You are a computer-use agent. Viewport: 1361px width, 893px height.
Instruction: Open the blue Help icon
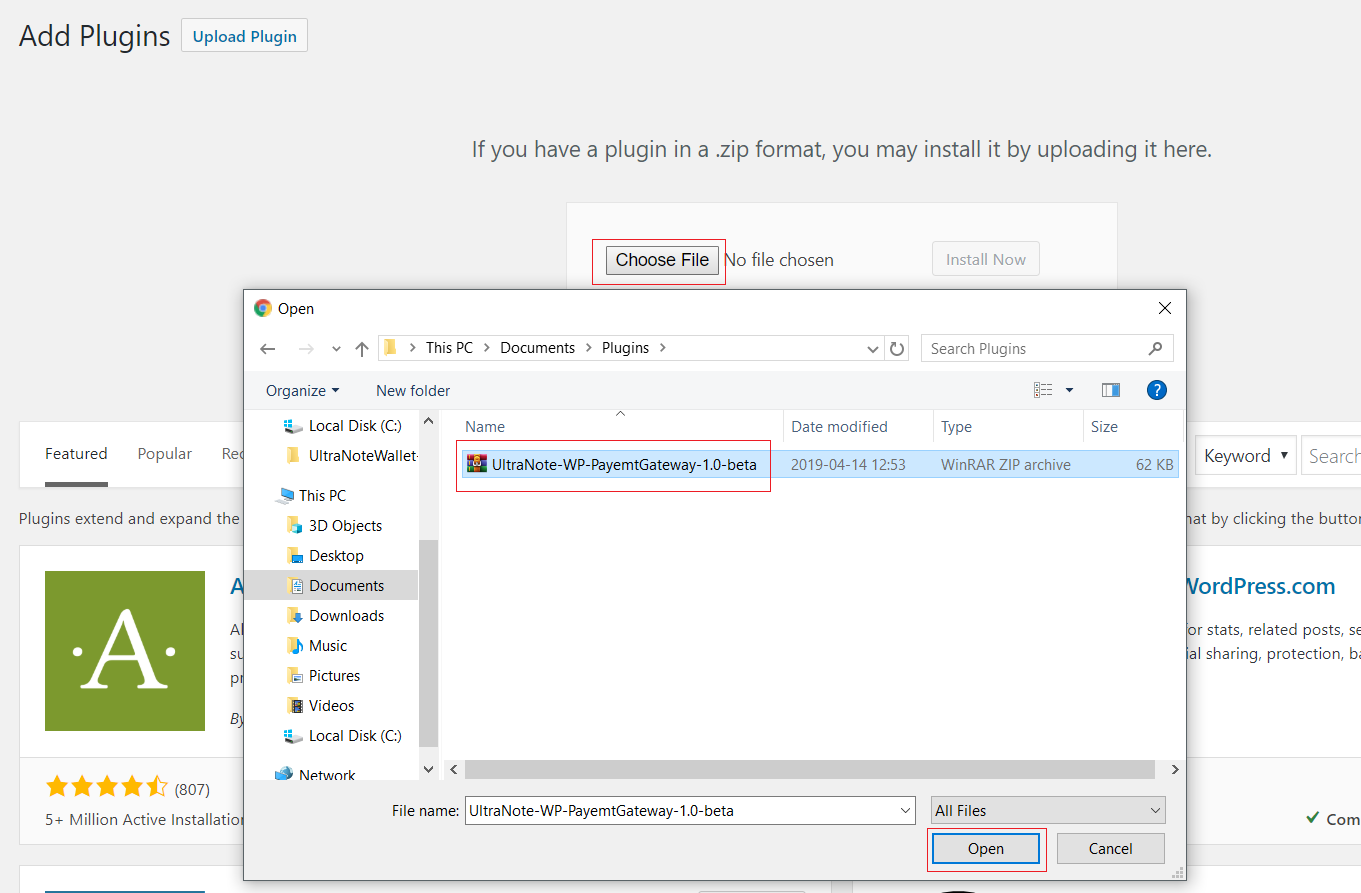tap(1157, 390)
